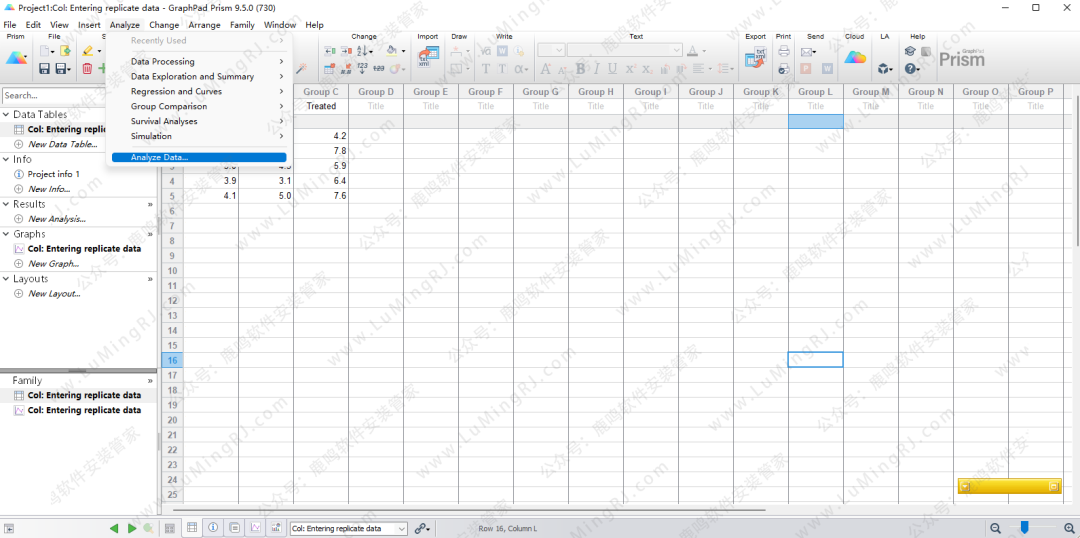
Task: Click the Save floppy disk icon
Action: click(44, 68)
